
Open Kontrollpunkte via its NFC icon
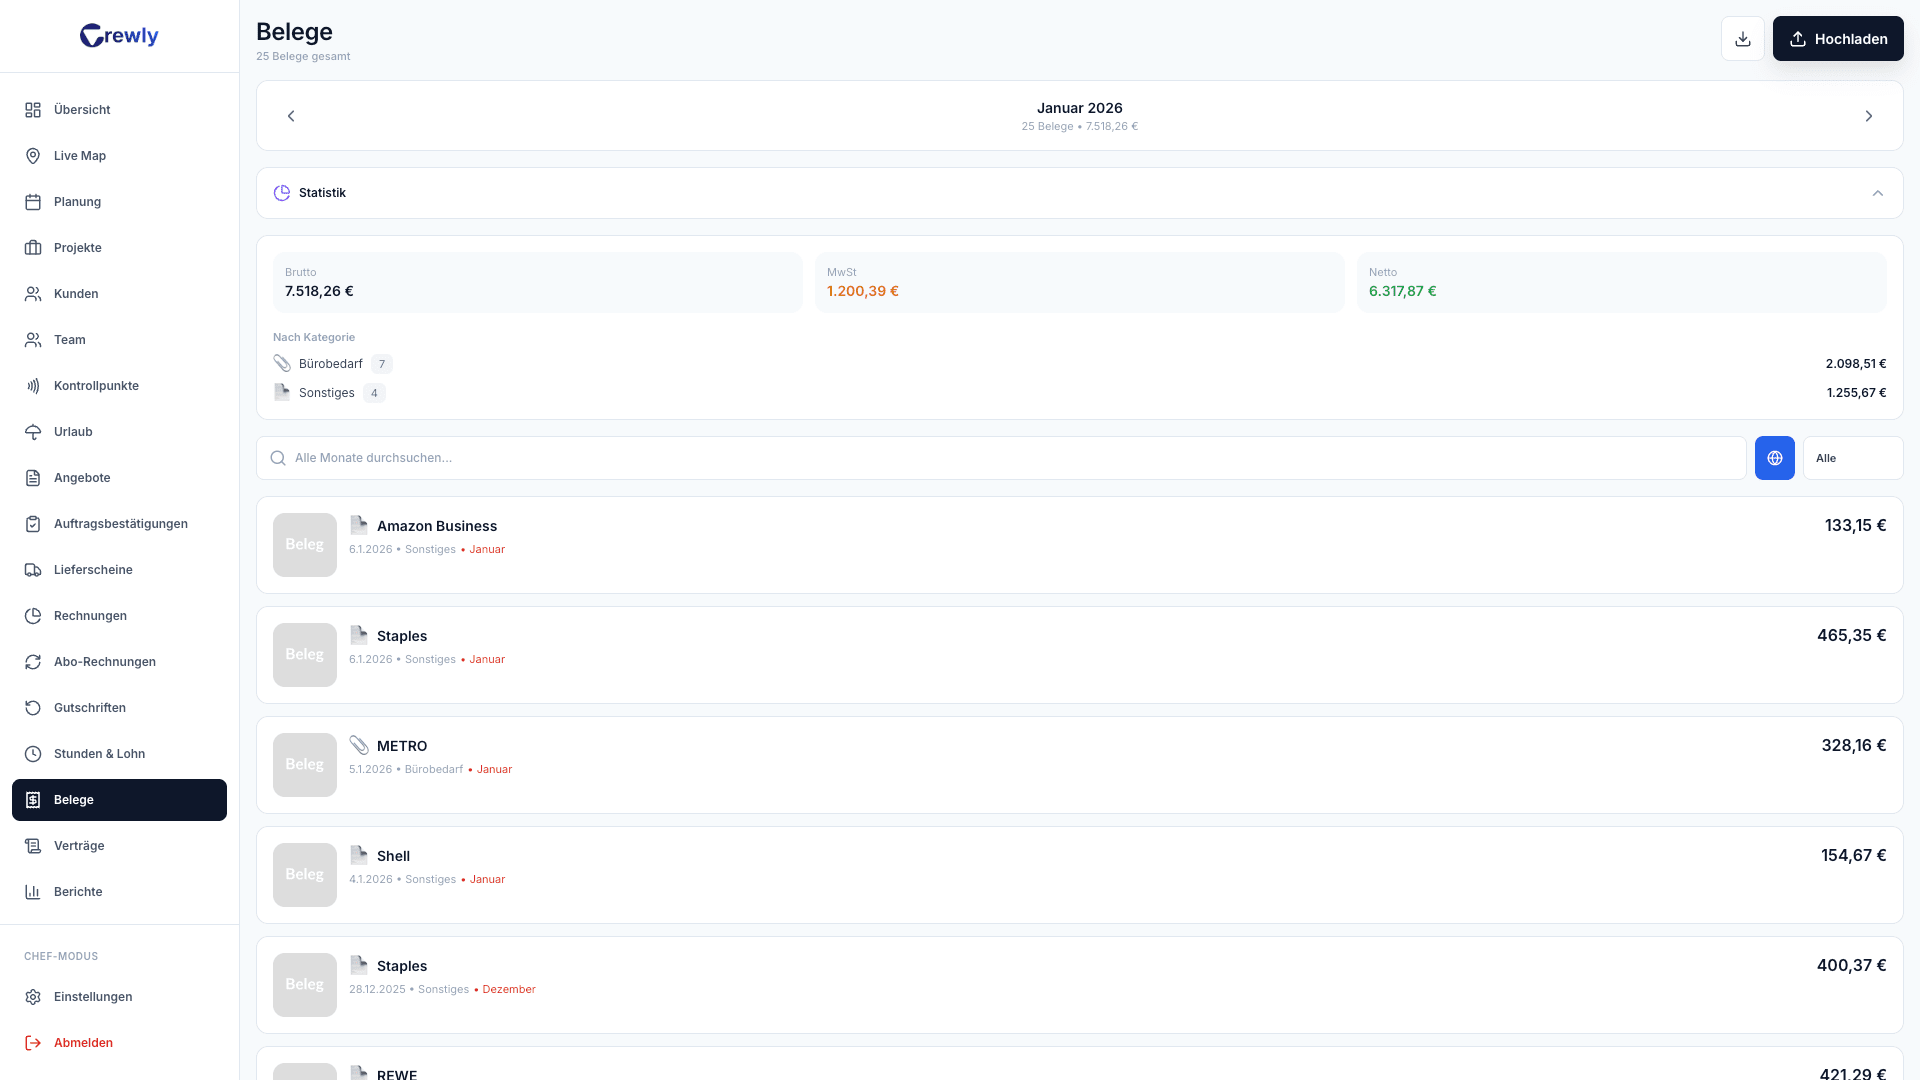(x=33, y=386)
